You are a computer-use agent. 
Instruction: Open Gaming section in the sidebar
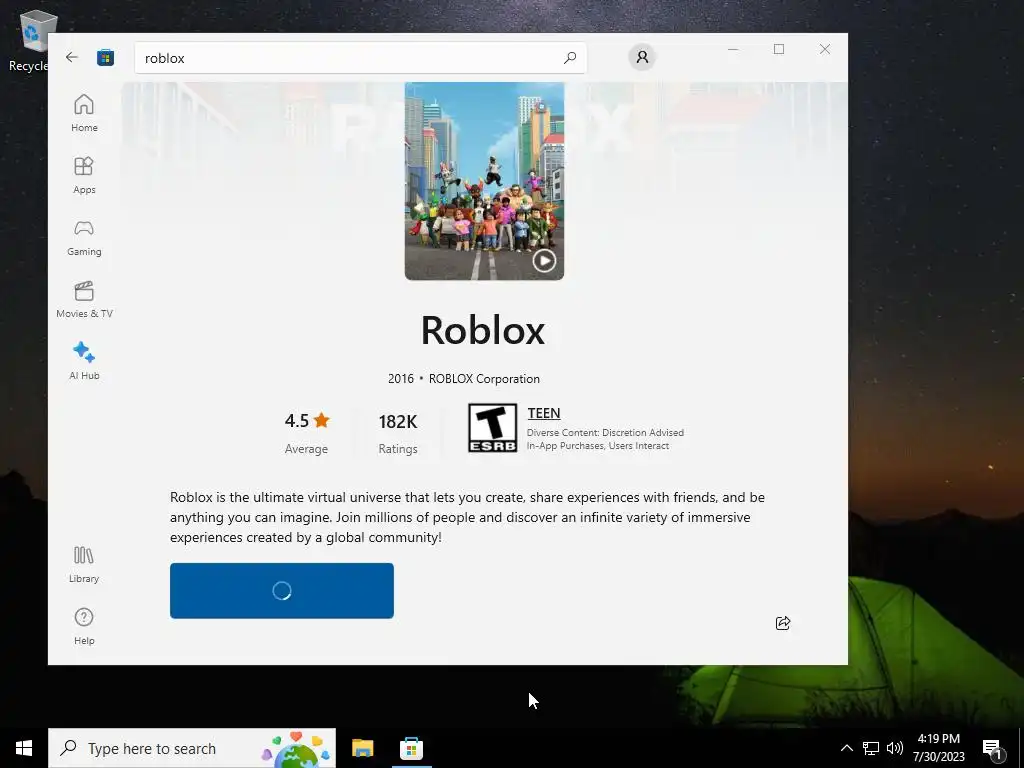84,237
